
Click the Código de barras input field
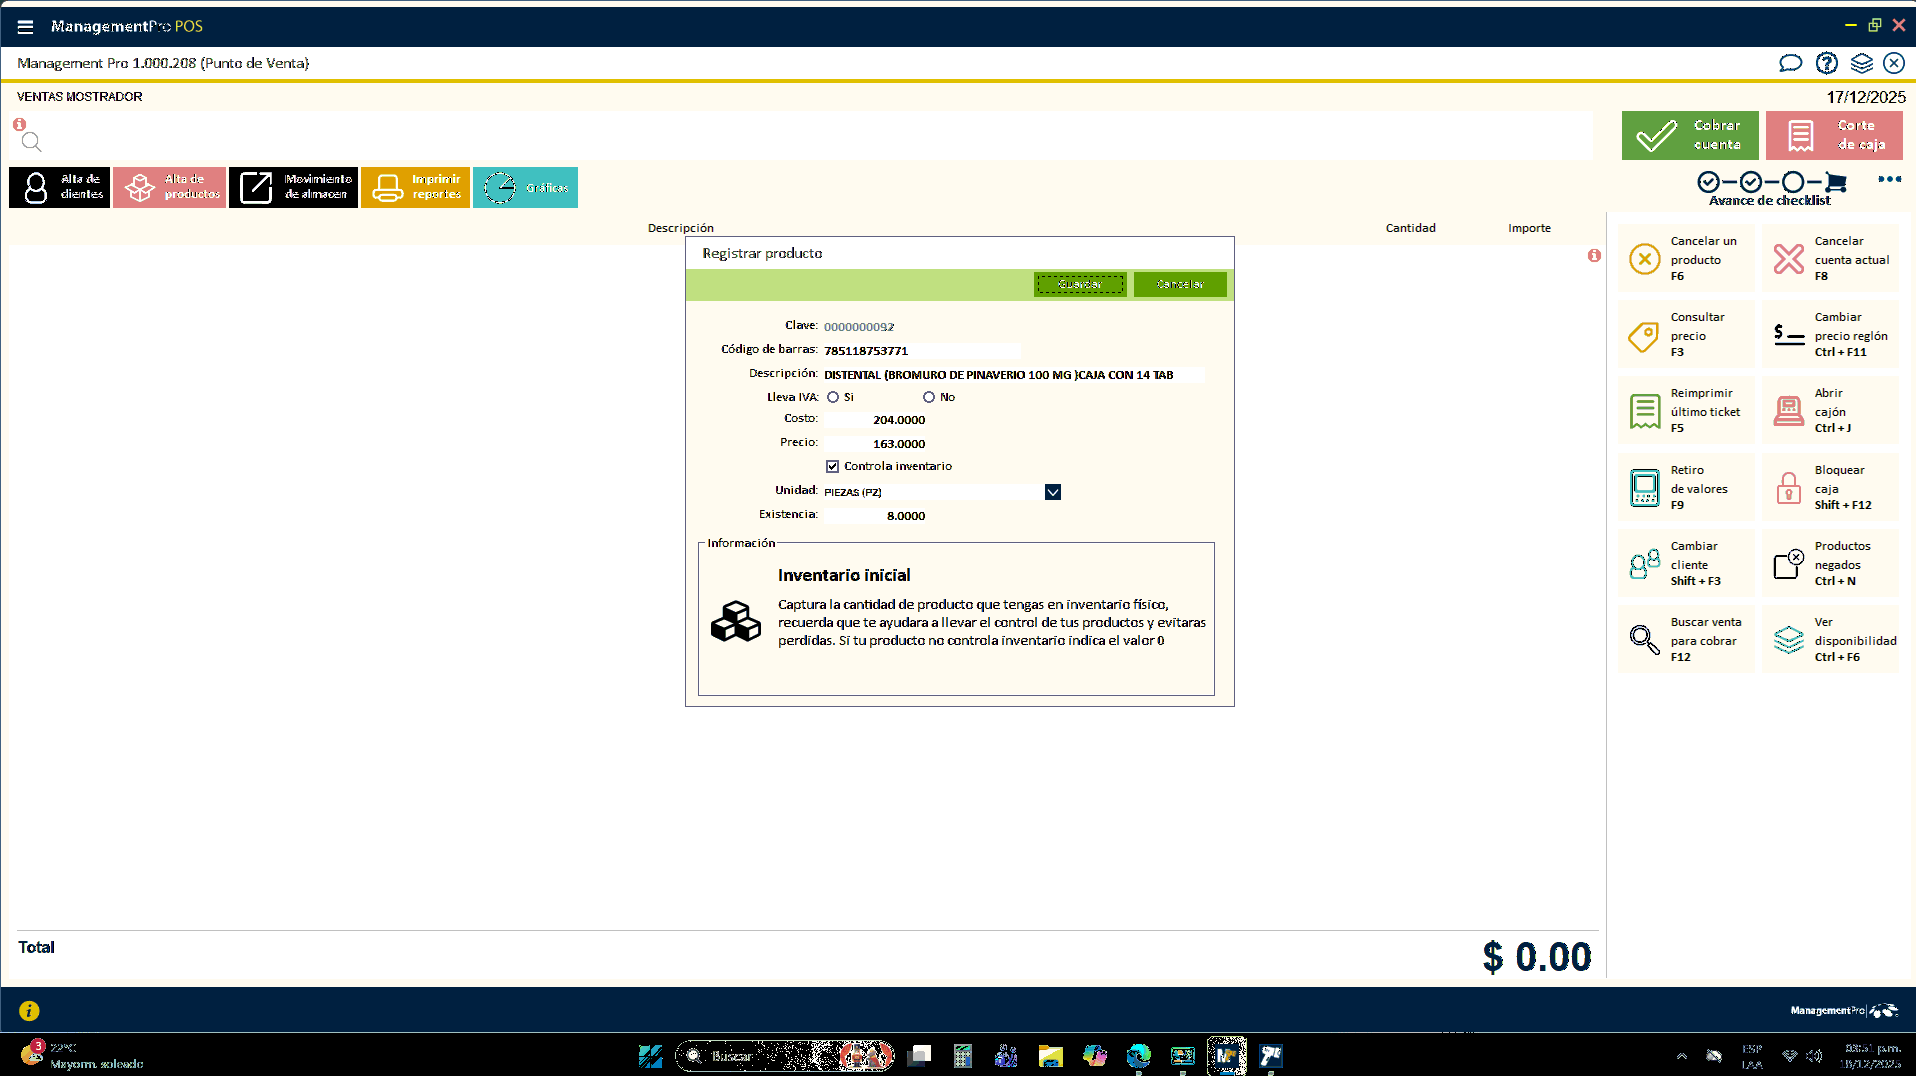920,351
